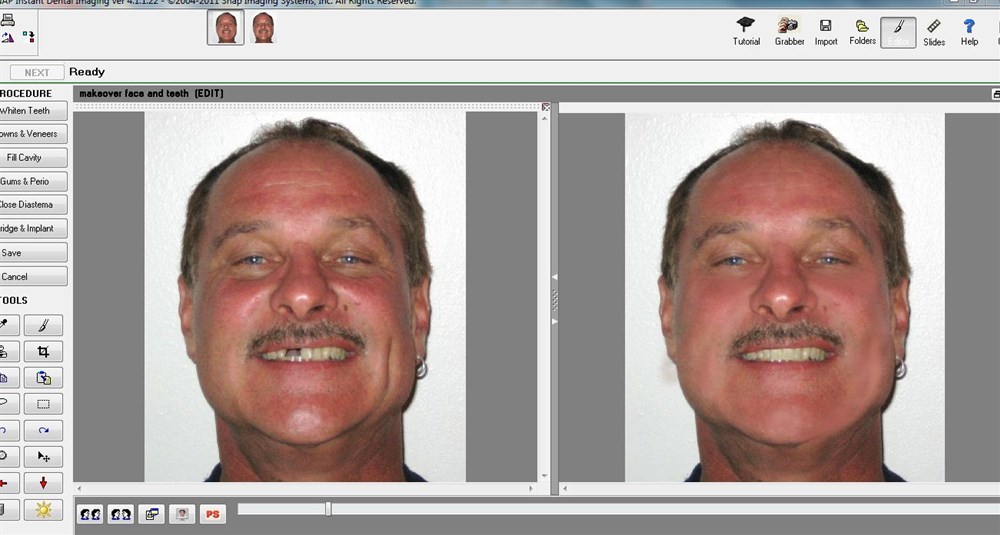Select the lasso selection tool
Image resolution: width=1000 pixels, height=535 pixels.
tap(9, 404)
